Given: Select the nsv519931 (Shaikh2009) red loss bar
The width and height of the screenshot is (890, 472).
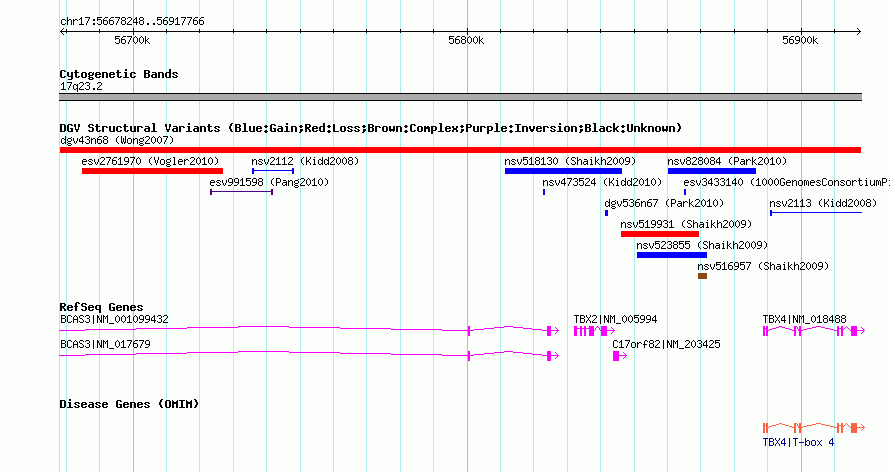Looking at the screenshot, I should [x=660, y=234].
